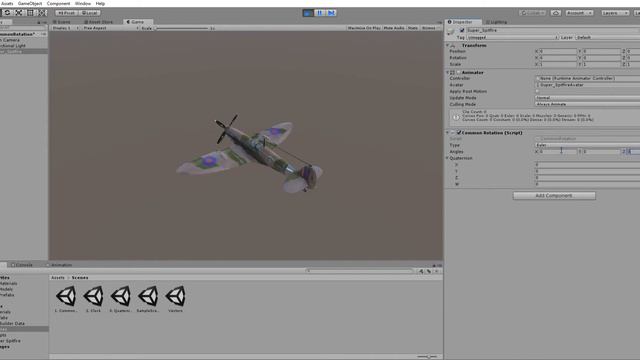Open the Gizmos dropdown
Viewport: 640px width, 360px height.
(x=430, y=28)
